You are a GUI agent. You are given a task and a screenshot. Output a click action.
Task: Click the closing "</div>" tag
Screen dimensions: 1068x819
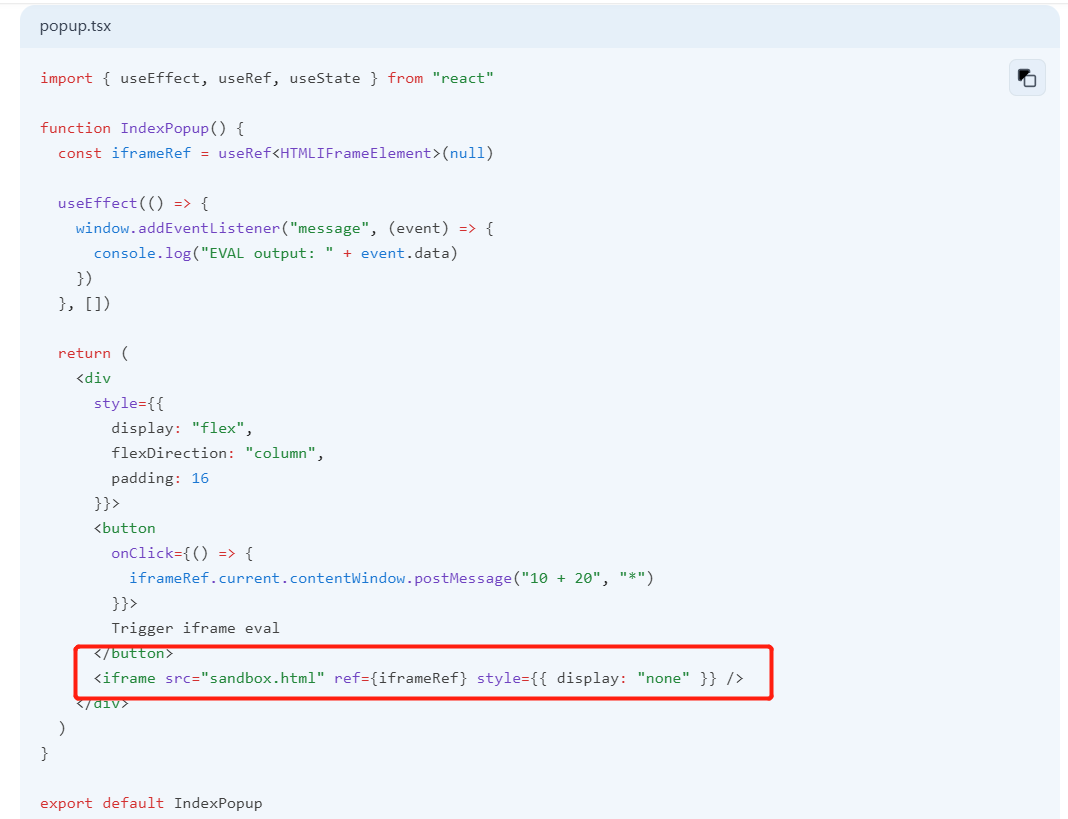(102, 703)
